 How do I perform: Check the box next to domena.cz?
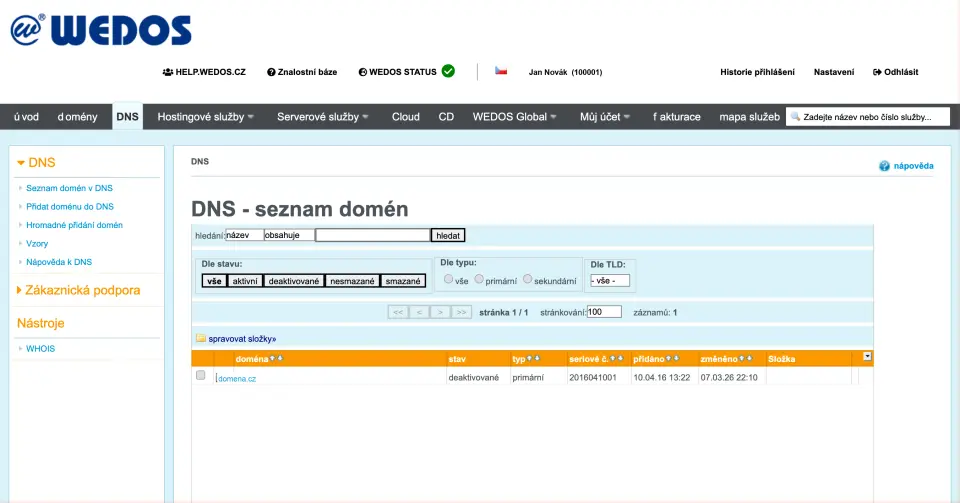point(201,376)
